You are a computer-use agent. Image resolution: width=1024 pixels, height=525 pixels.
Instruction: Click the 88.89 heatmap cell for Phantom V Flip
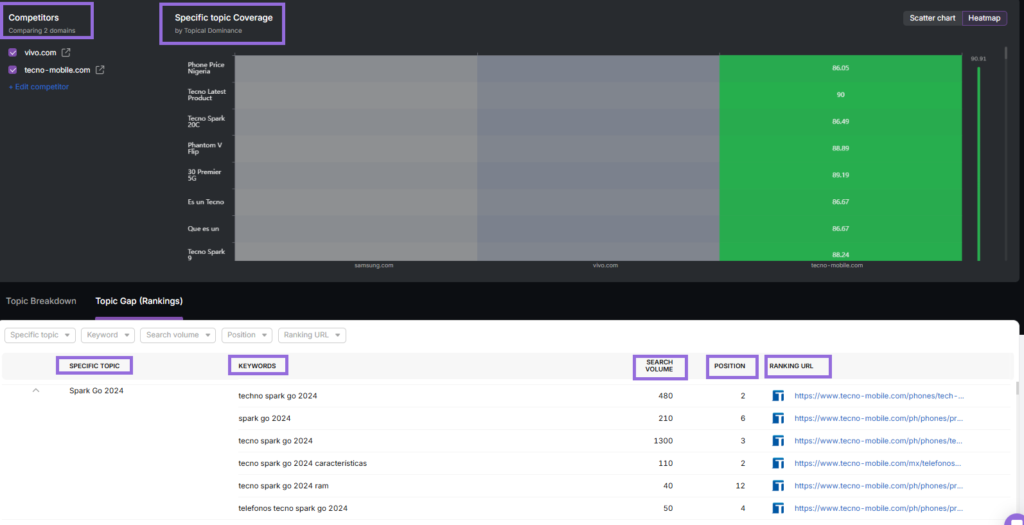click(x=840, y=148)
